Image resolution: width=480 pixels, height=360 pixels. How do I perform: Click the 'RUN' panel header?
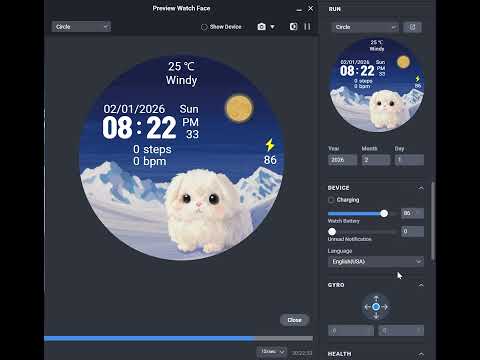click(x=335, y=9)
